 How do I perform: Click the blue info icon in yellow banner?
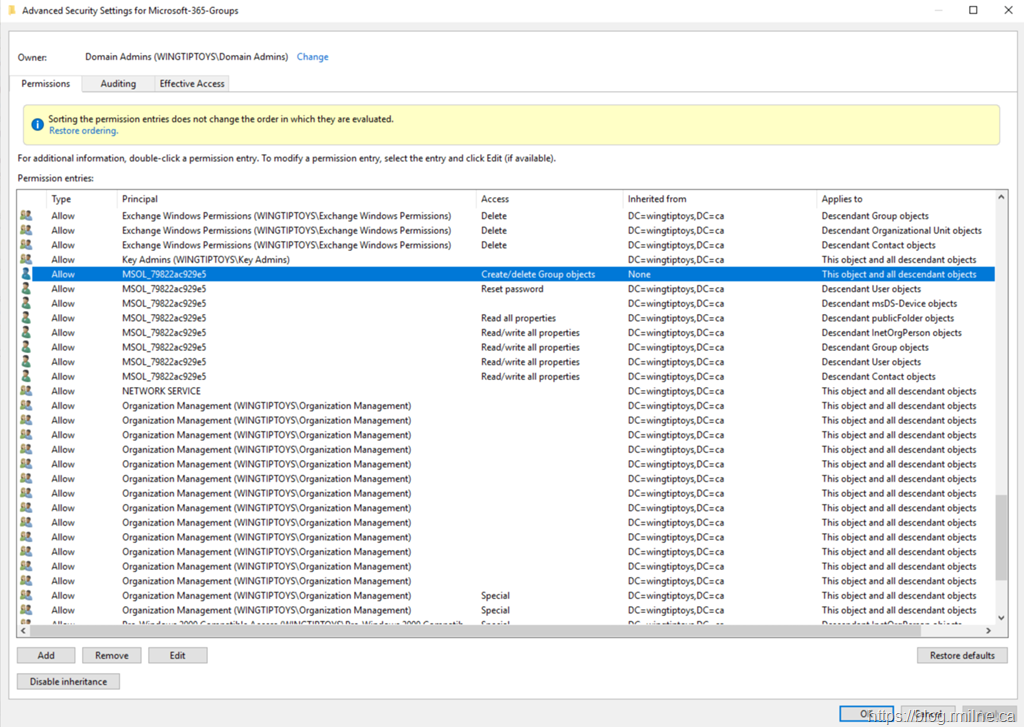coord(37,125)
